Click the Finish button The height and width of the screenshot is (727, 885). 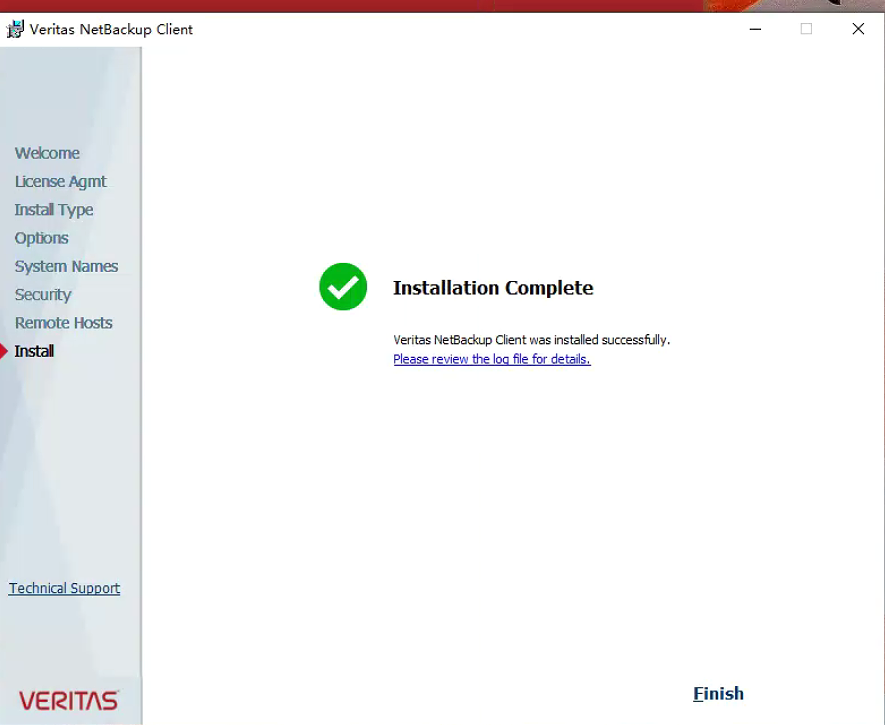point(718,693)
